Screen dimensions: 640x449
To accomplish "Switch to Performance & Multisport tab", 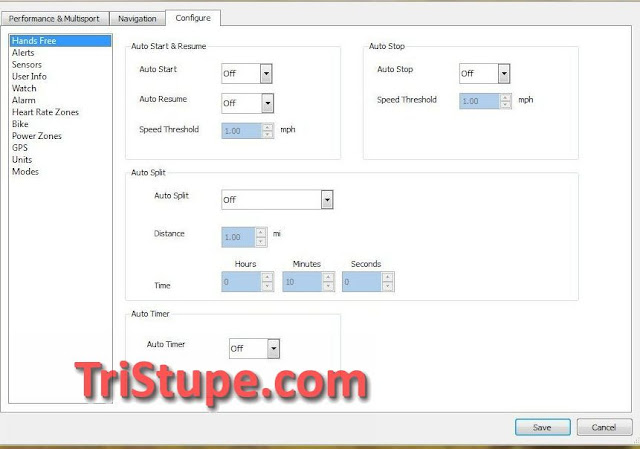I will pyautogui.click(x=54, y=19).
